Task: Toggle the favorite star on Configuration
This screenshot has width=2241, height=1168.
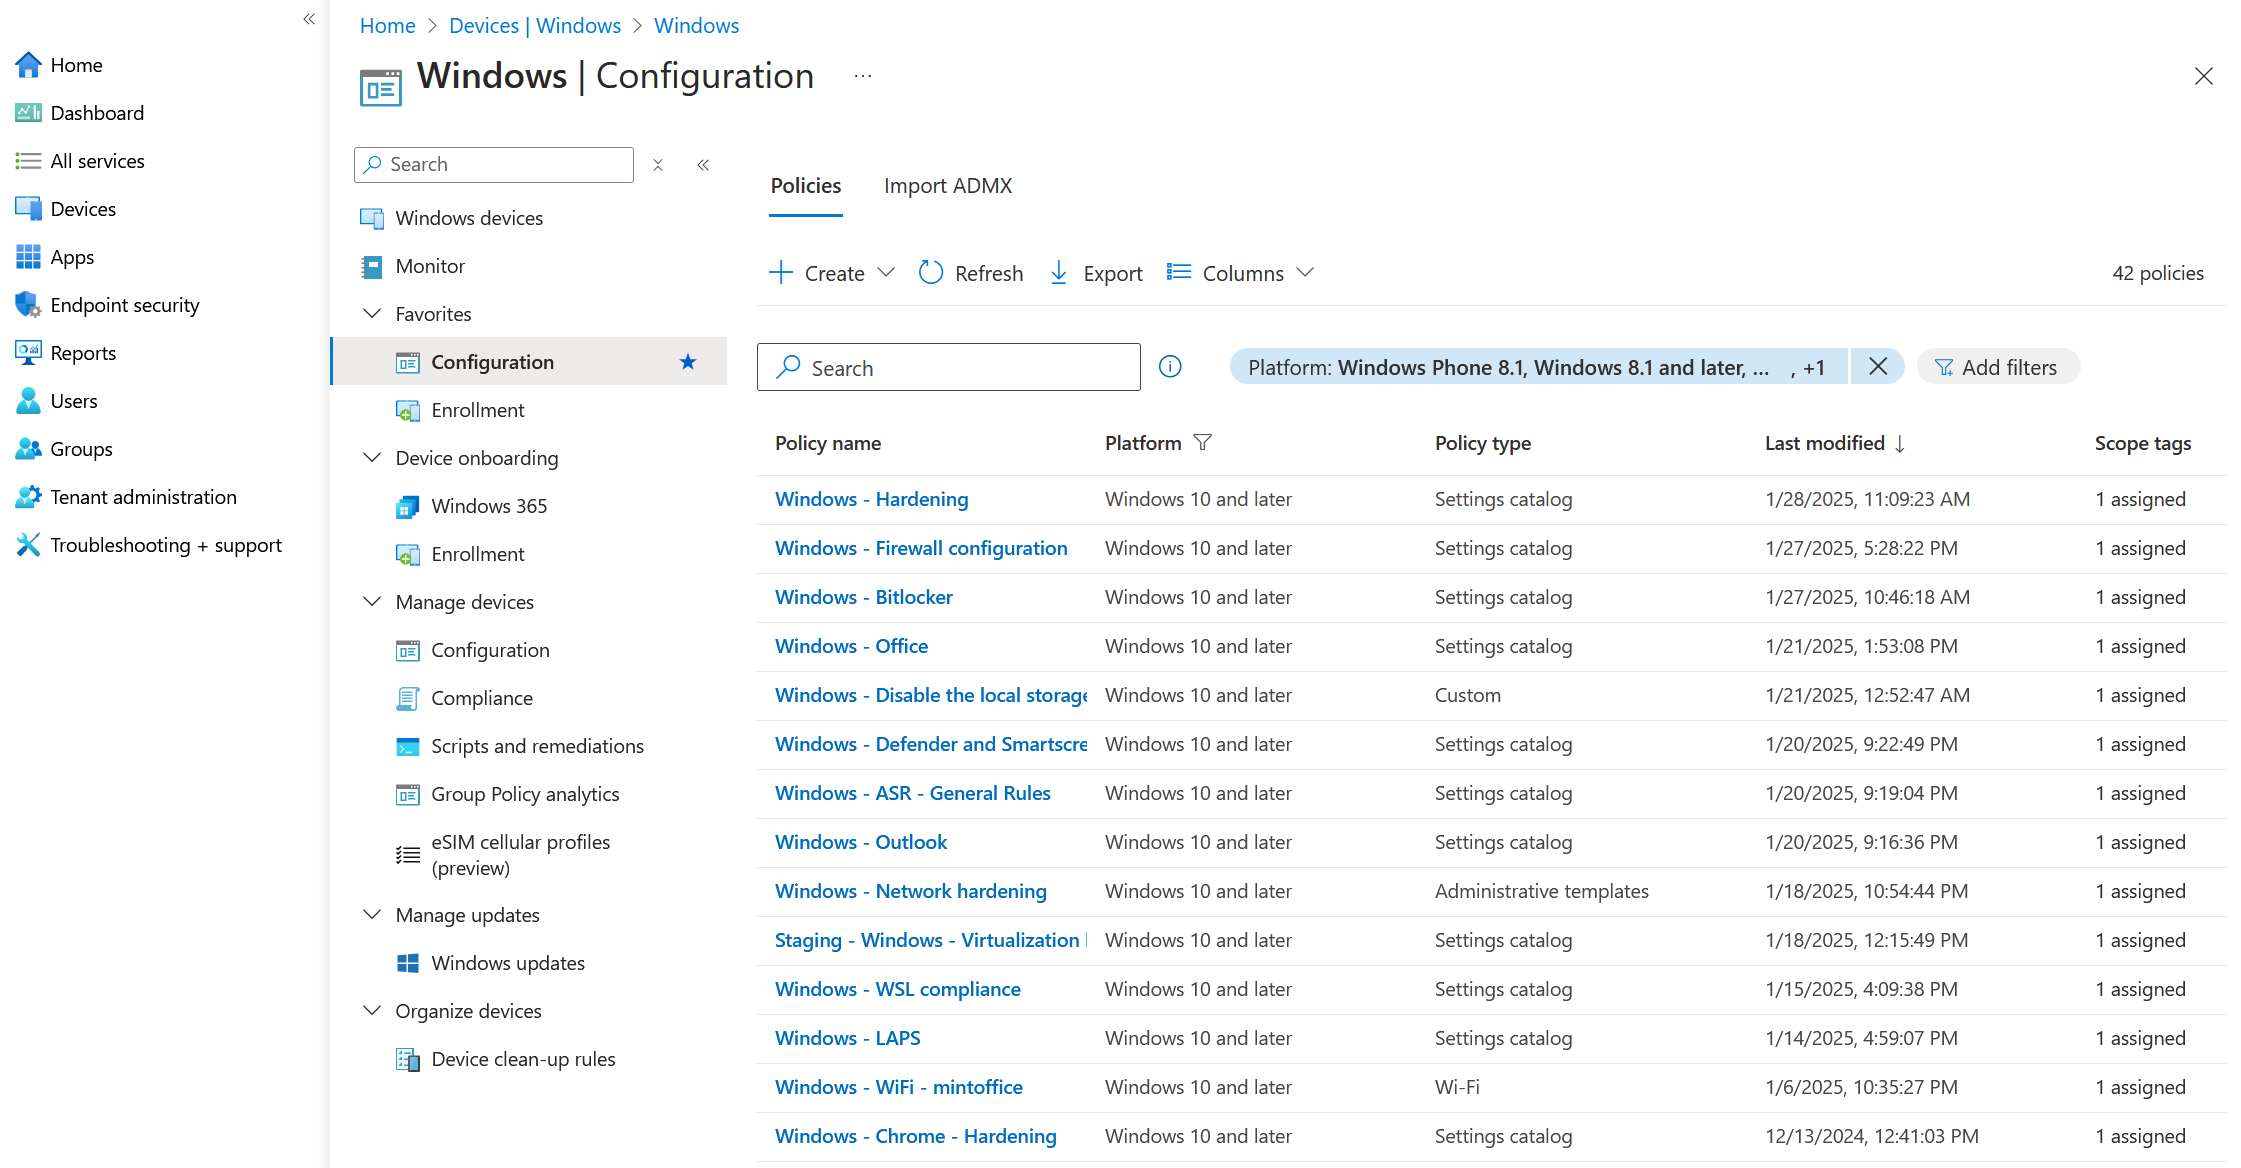Action: point(688,361)
